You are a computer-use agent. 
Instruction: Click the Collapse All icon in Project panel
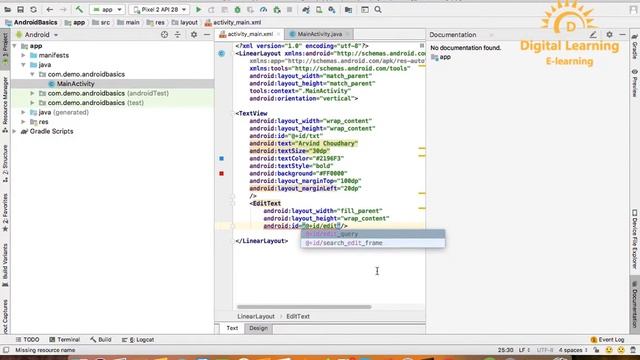tap(178, 35)
